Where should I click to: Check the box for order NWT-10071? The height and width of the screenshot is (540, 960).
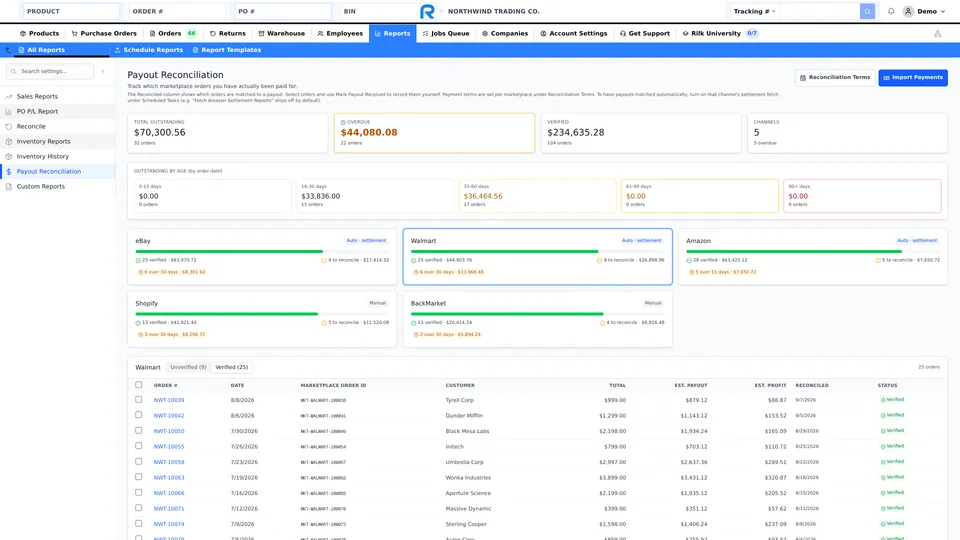point(138,508)
